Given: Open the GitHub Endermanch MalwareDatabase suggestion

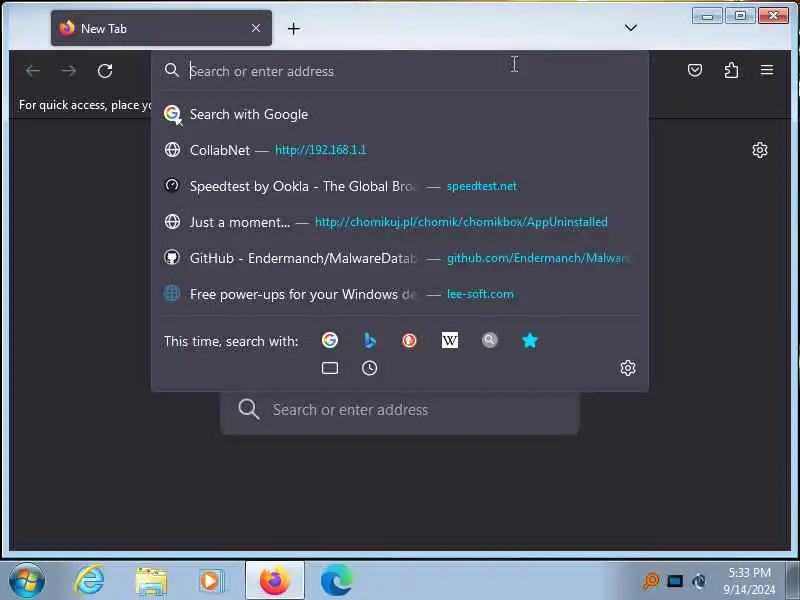Looking at the screenshot, I should point(399,258).
